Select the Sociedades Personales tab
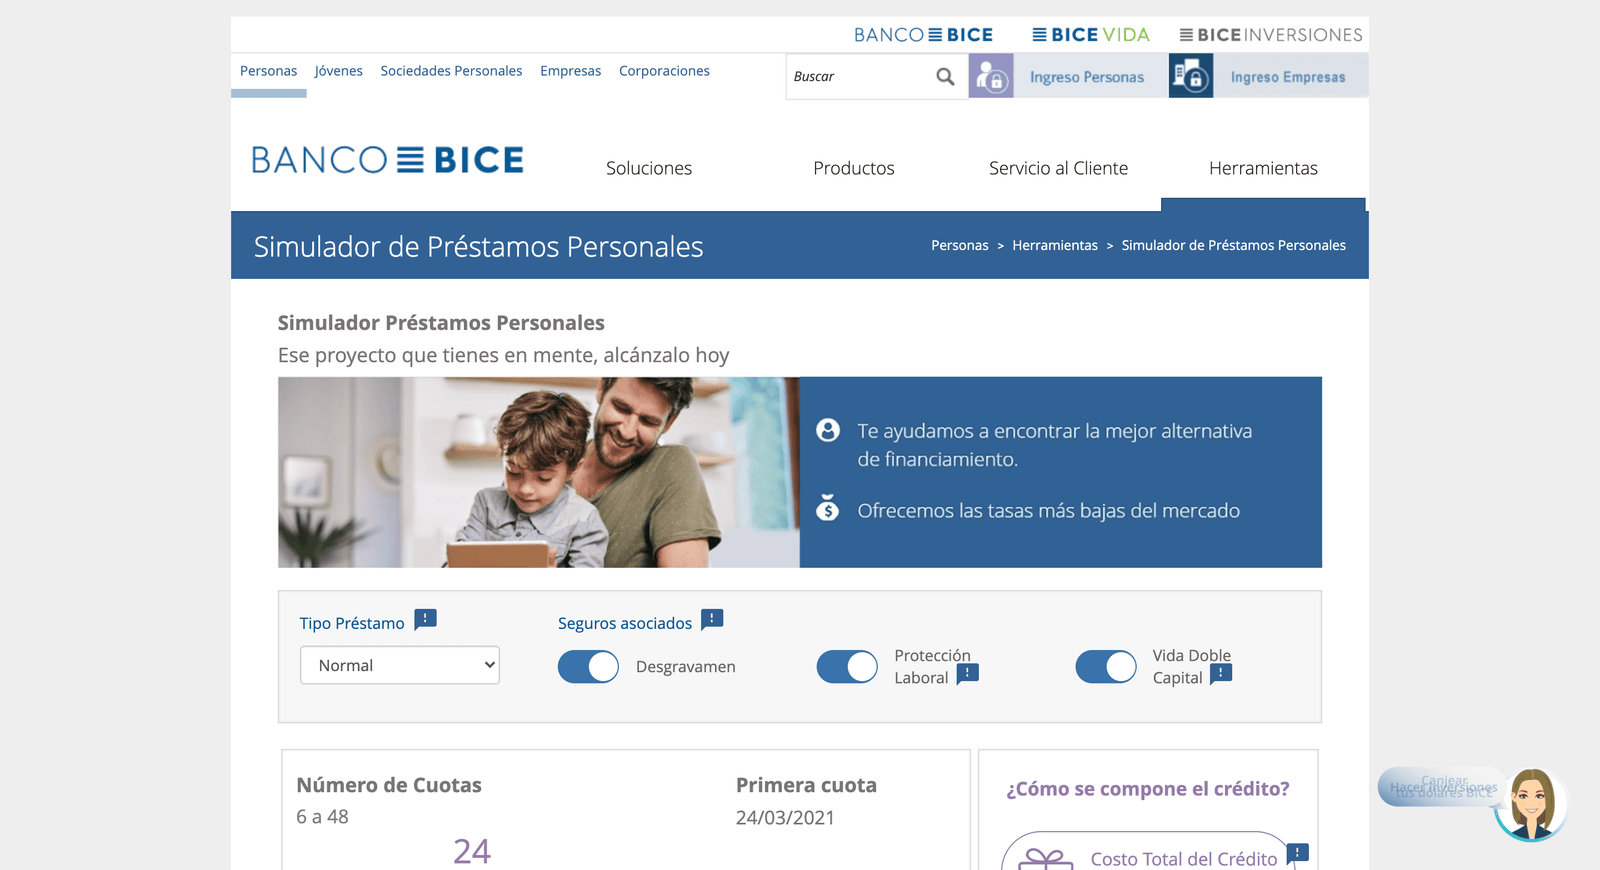 pyautogui.click(x=451, y=71)
